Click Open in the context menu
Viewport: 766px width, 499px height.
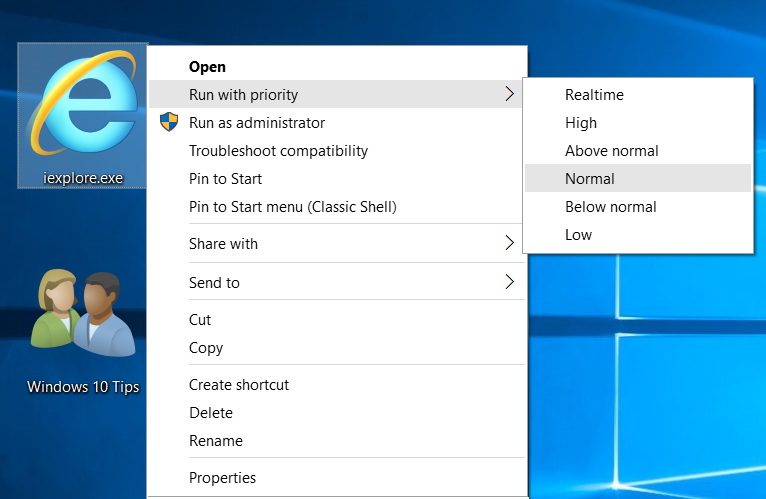pos(337,66)
